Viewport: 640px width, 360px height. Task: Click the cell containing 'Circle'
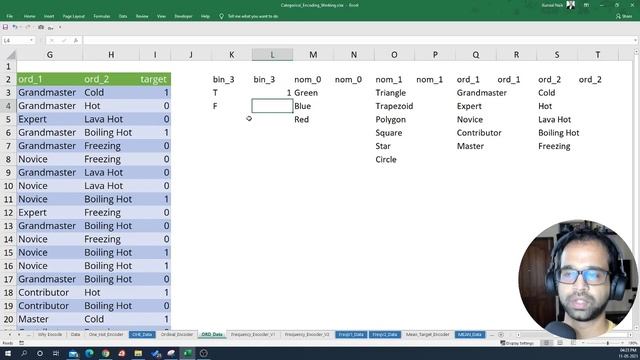[394, 160]
